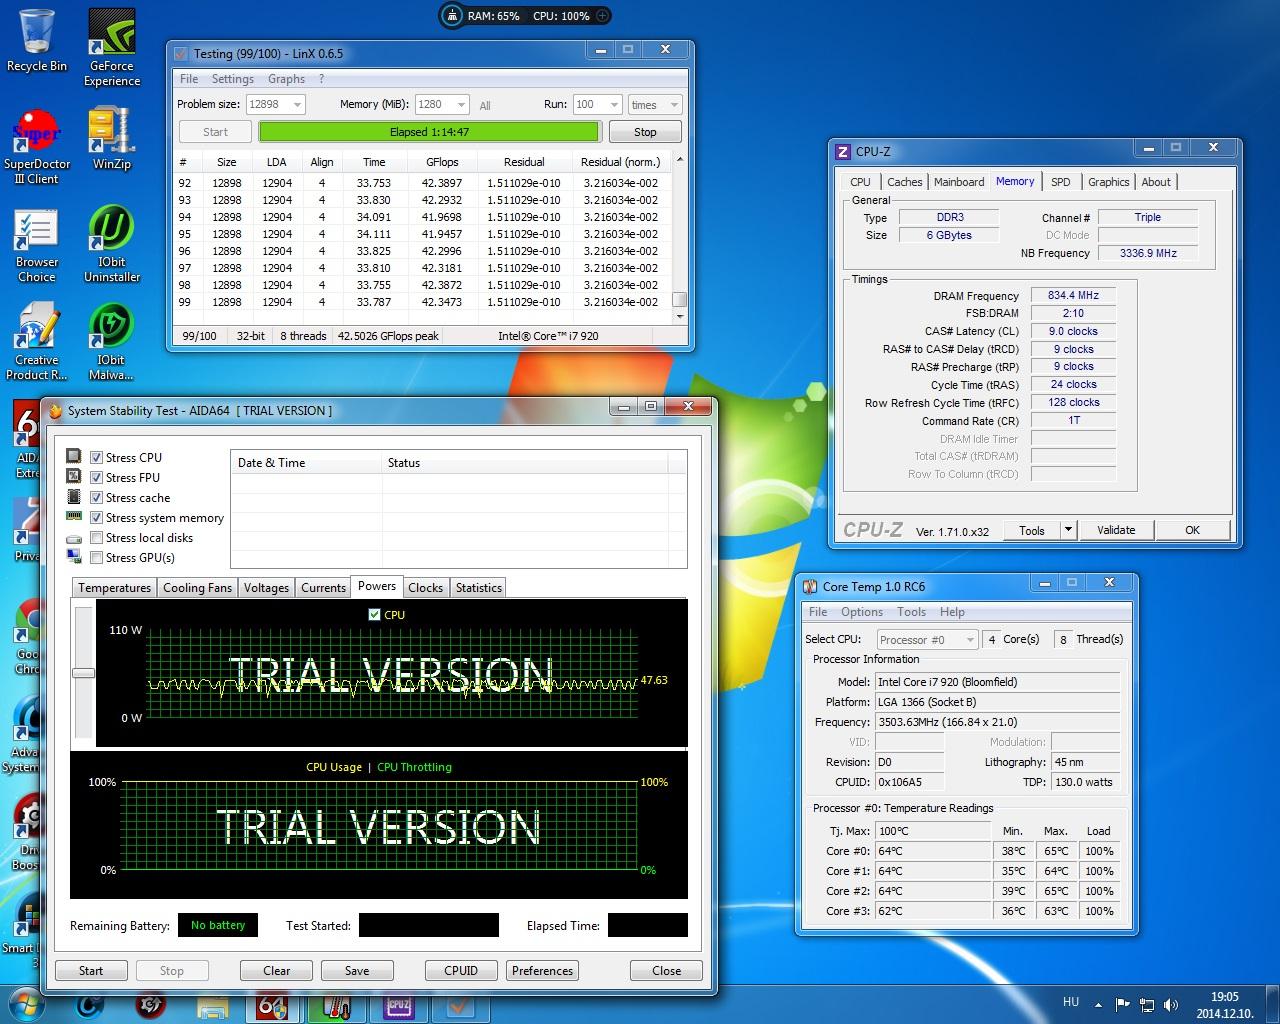Uncheck the Stress CPU checkbox
Viewport: 1280px width, 1024px height.
tap(97, 458)
